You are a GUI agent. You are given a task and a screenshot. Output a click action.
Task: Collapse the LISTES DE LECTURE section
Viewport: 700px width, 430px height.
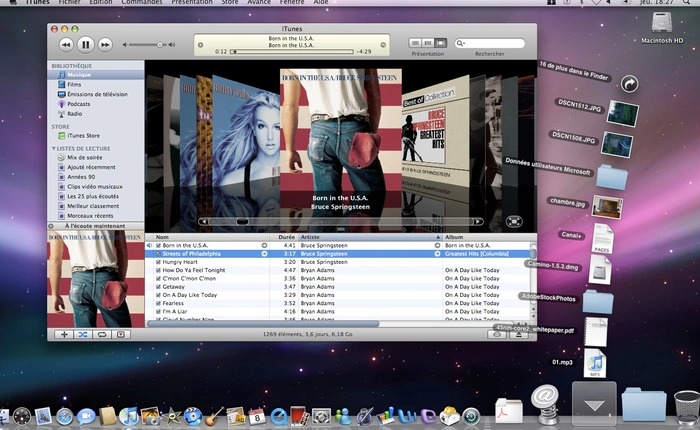(x=55, y=148)
